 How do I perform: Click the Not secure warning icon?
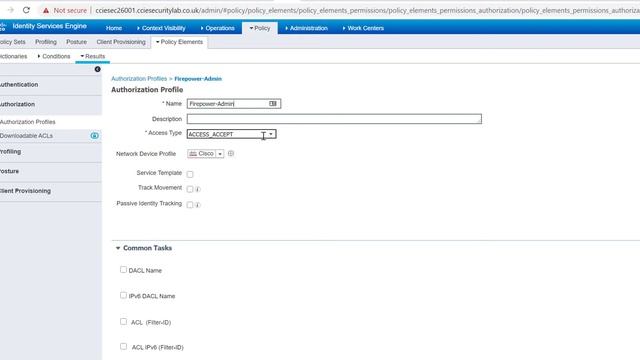pyautogui.click(x=46, y=10)
